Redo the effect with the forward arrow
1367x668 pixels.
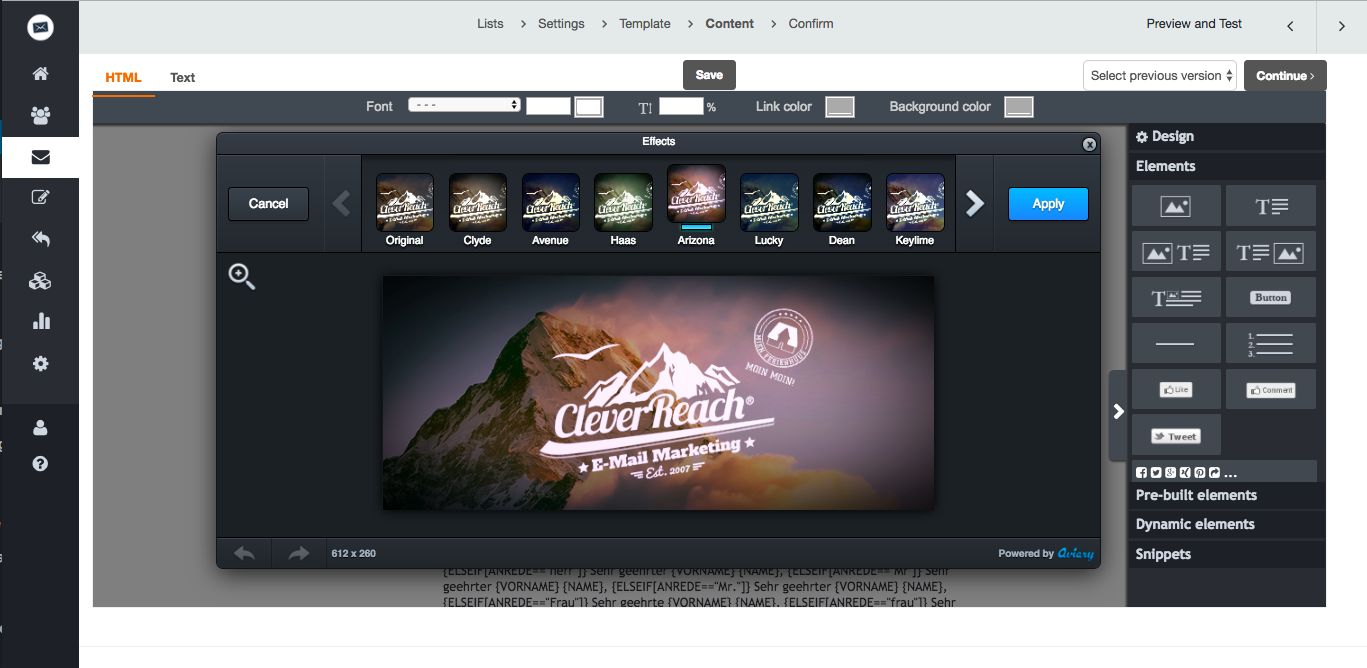(x=299, y=553)
